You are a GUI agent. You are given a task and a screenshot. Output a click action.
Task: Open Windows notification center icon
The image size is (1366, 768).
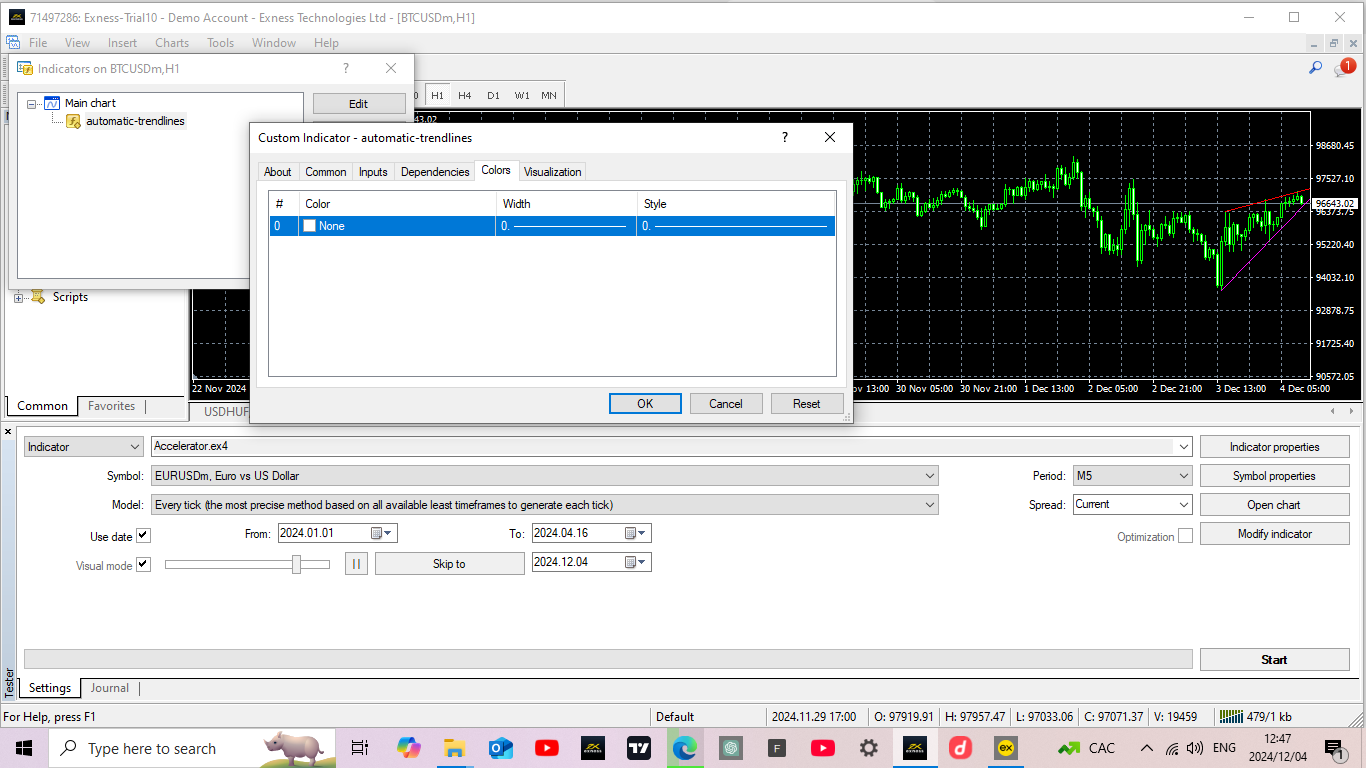coord(1333,748)
